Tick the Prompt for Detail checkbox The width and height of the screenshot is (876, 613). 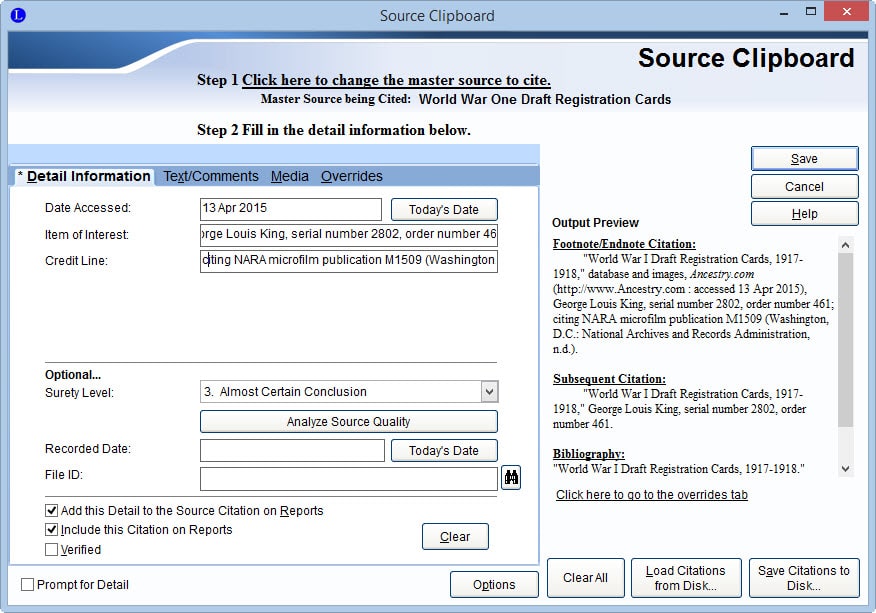click(x=27, y=585)
